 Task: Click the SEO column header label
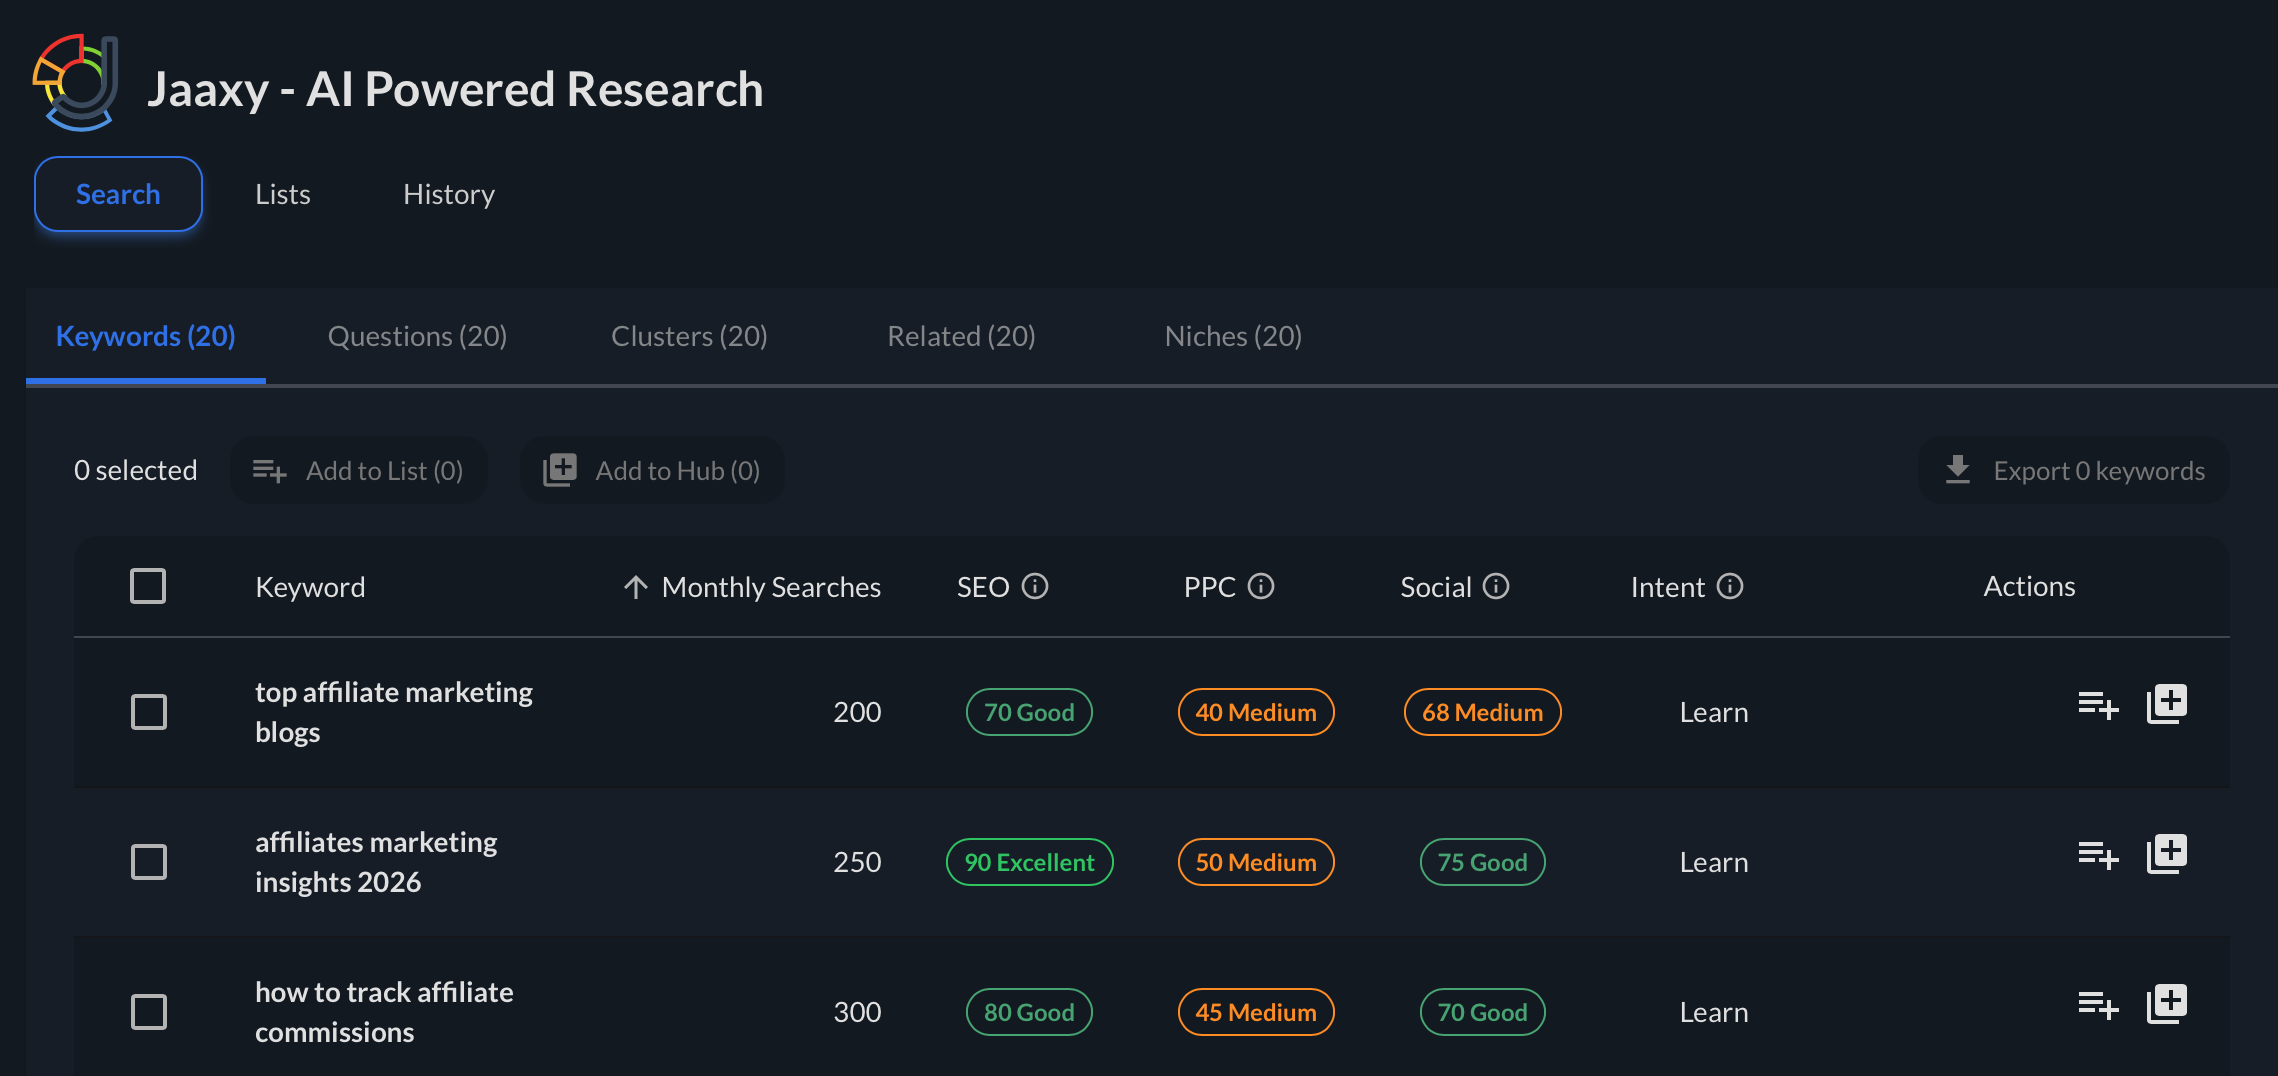983,587
